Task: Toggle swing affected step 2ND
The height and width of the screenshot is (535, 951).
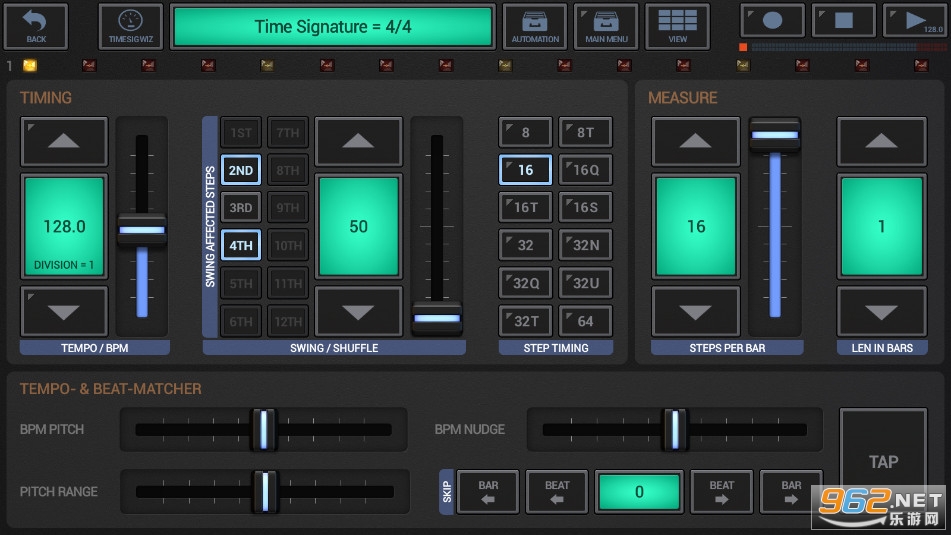Action: click(241, 170)
